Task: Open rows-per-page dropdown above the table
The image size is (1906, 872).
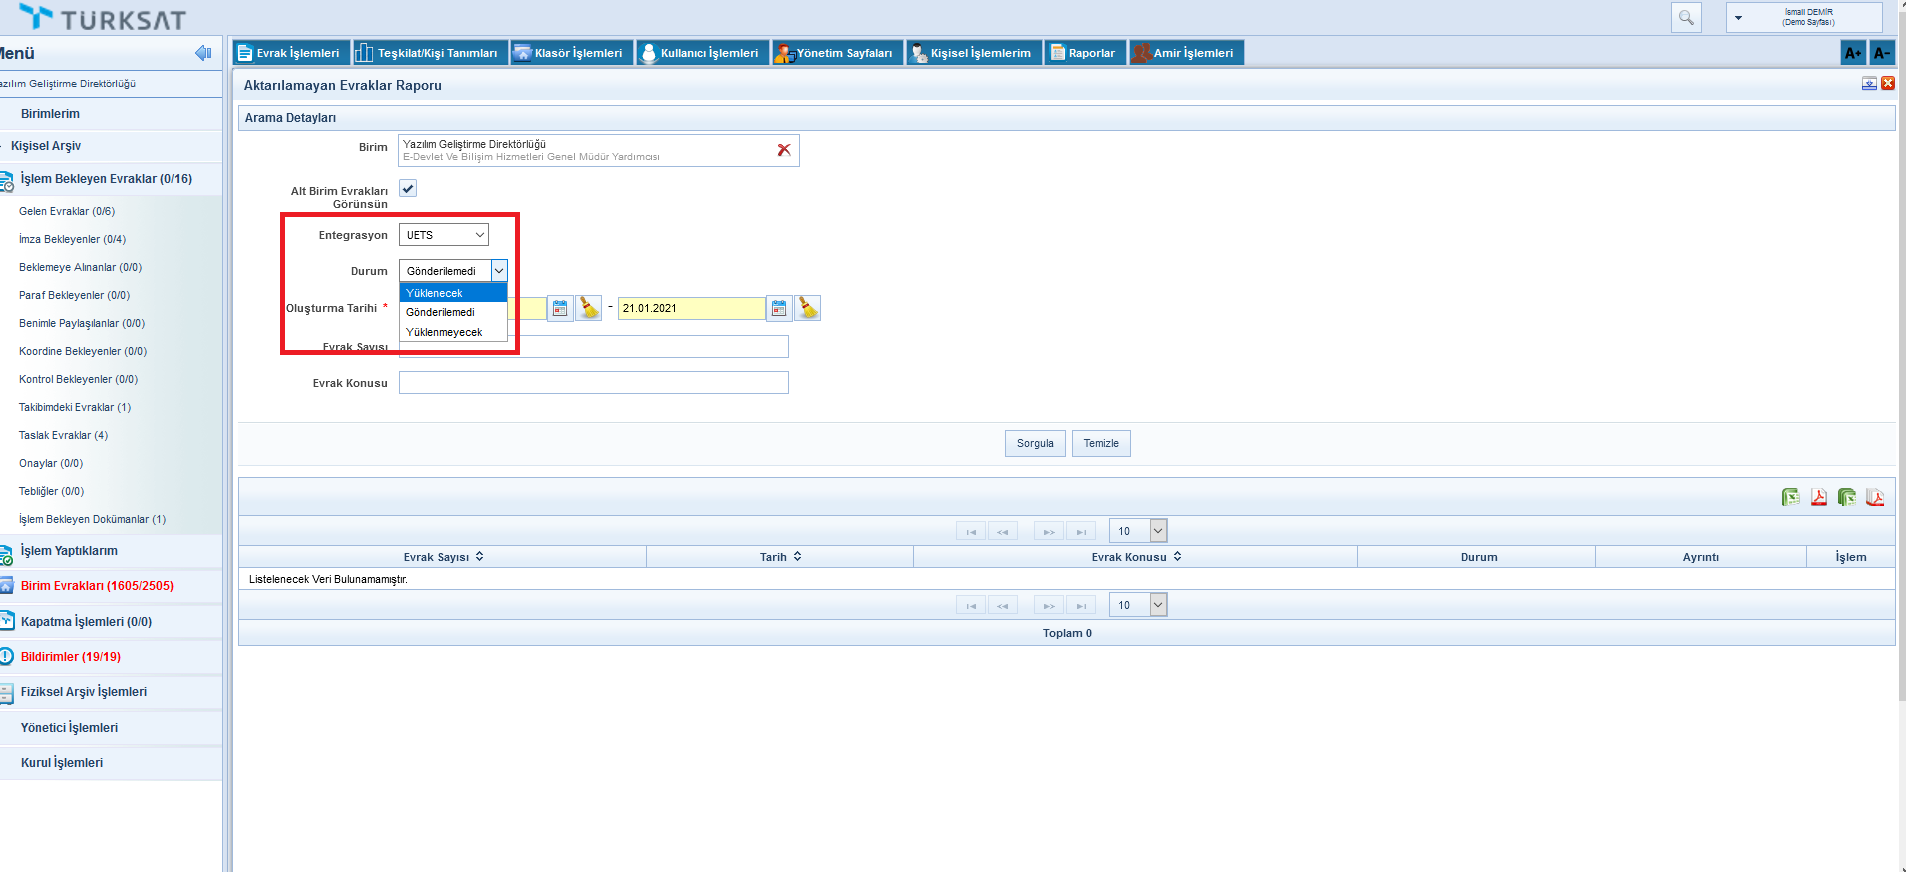Action: [x=1157, y=531]
